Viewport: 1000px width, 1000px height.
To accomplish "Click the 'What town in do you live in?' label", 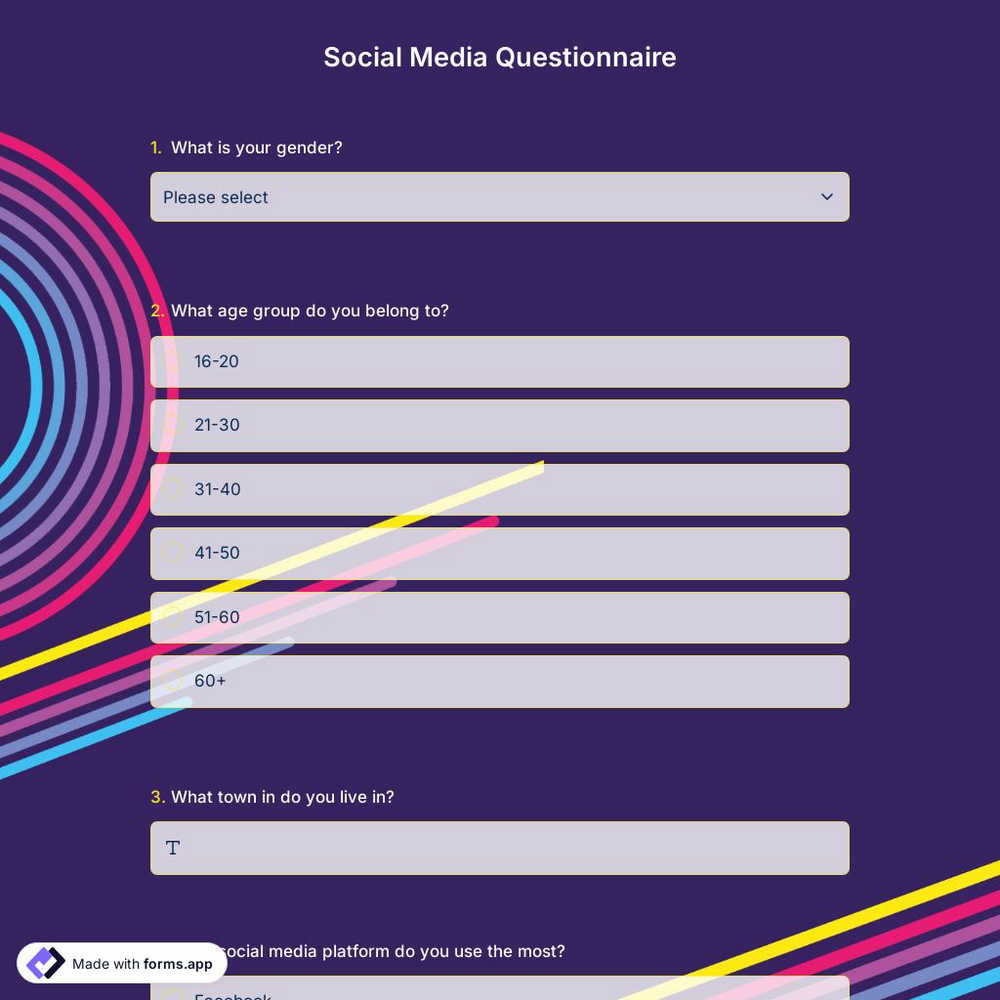I will (284, 797).
